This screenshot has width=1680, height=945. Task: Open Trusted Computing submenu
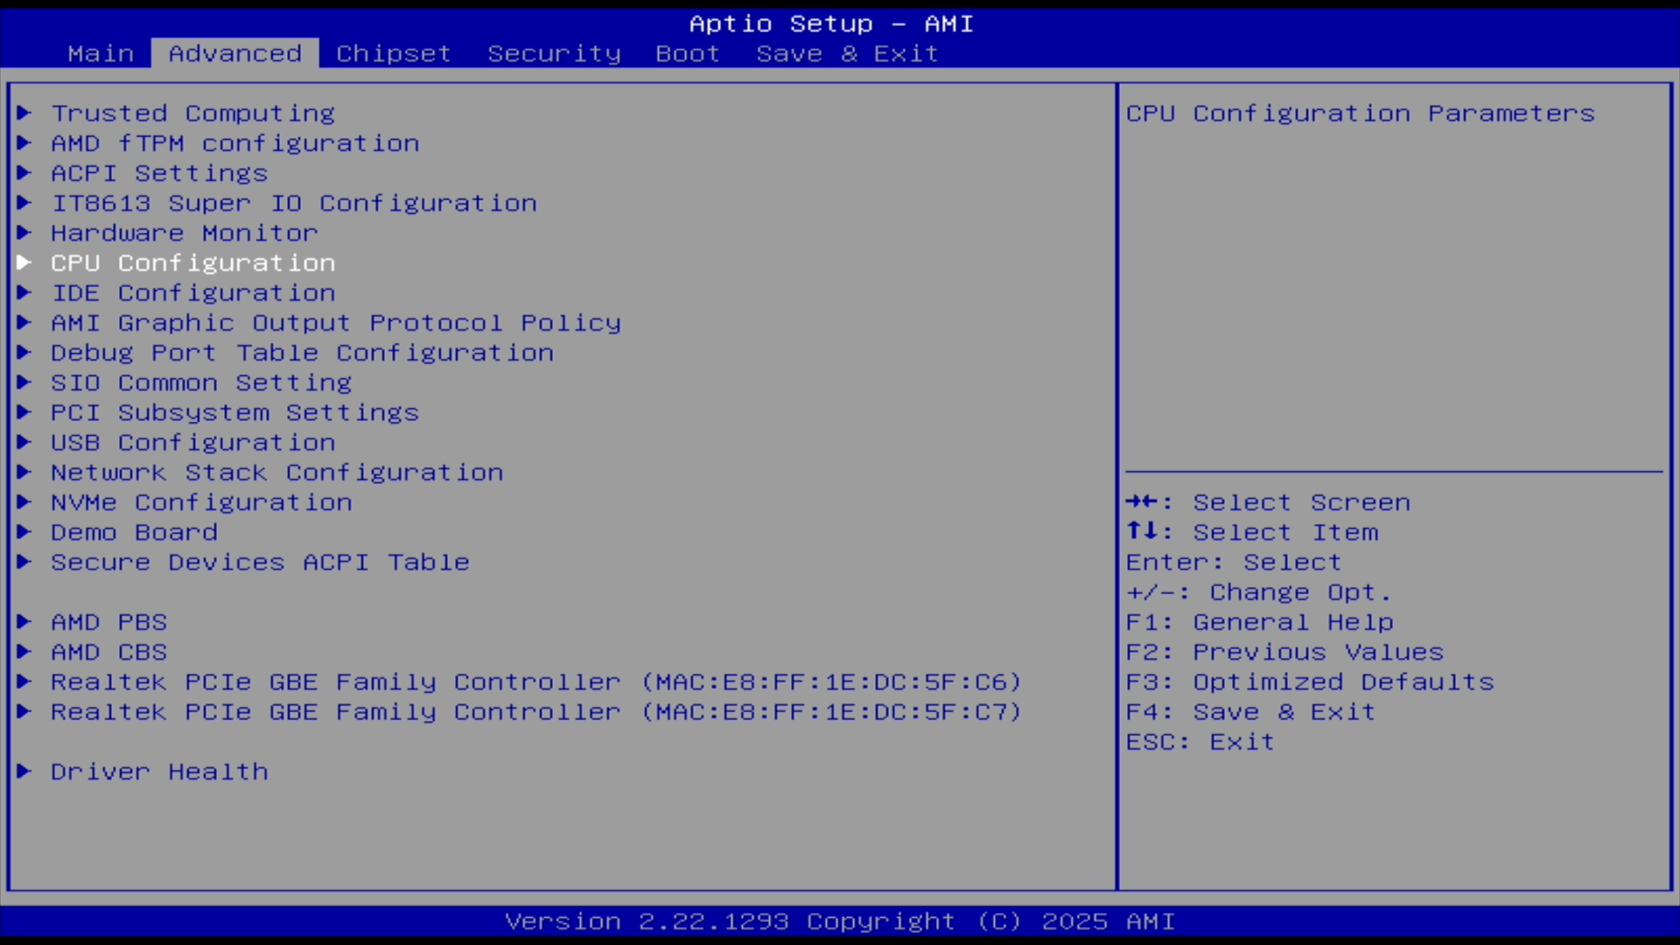coord(193,113)
